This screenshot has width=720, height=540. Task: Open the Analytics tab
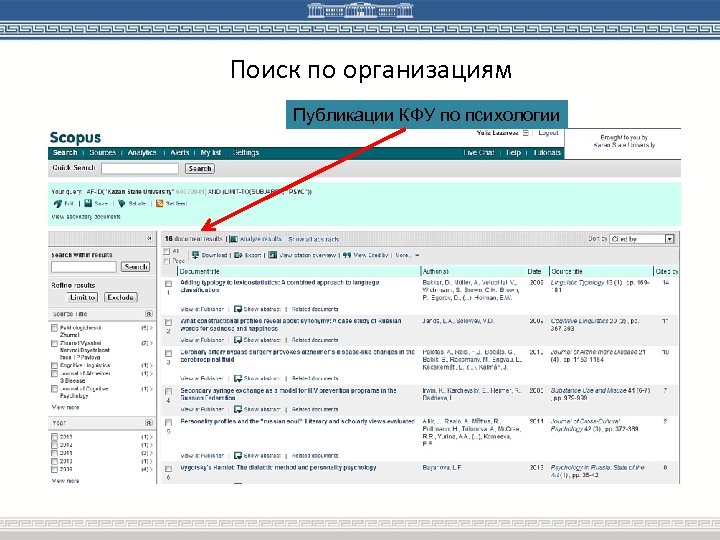tap(142, 152)
